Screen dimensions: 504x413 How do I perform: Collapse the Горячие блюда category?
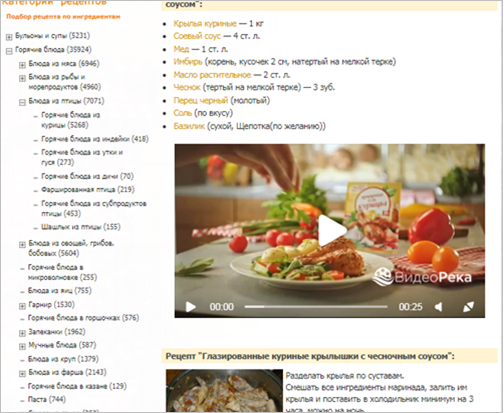tap(9, 51)
